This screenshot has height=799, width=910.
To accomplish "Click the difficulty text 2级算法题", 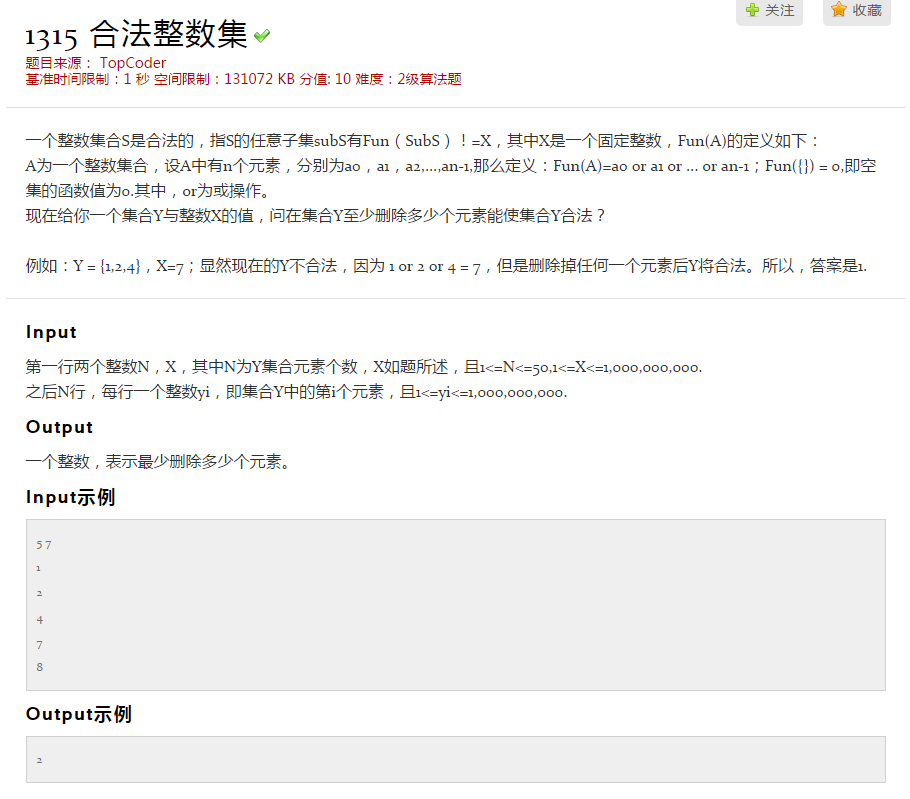I will click(429, 79).
